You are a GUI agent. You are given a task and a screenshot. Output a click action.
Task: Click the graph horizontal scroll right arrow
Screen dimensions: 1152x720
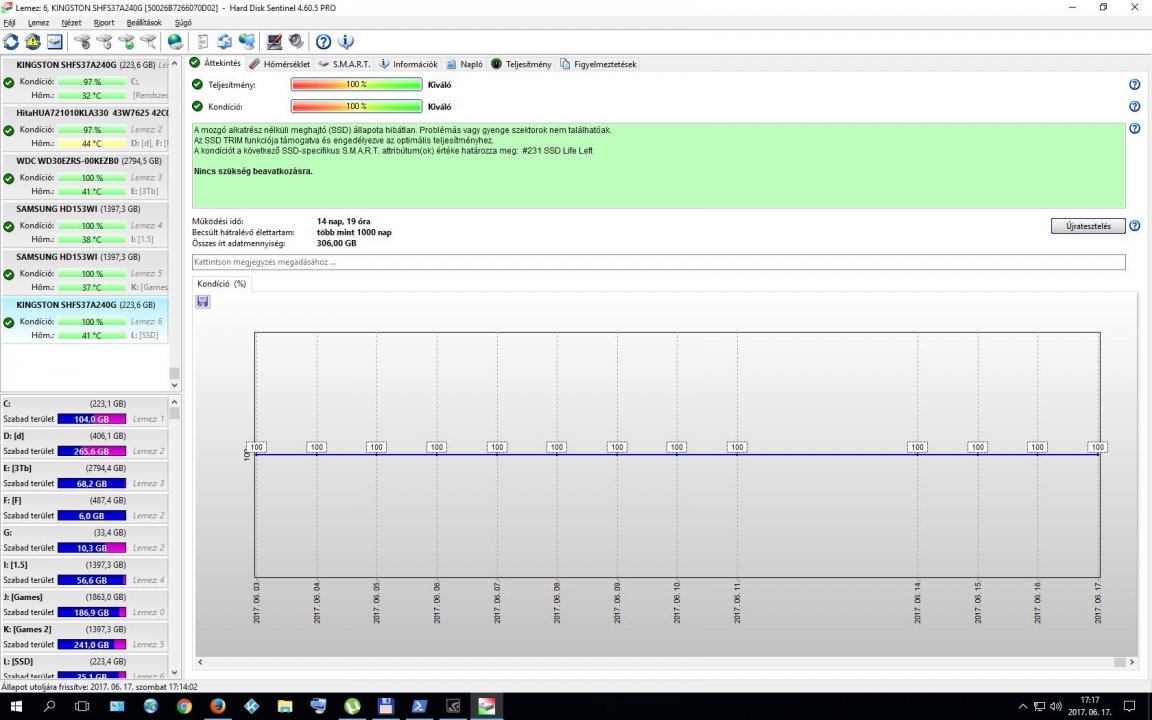click(1131, 662)
